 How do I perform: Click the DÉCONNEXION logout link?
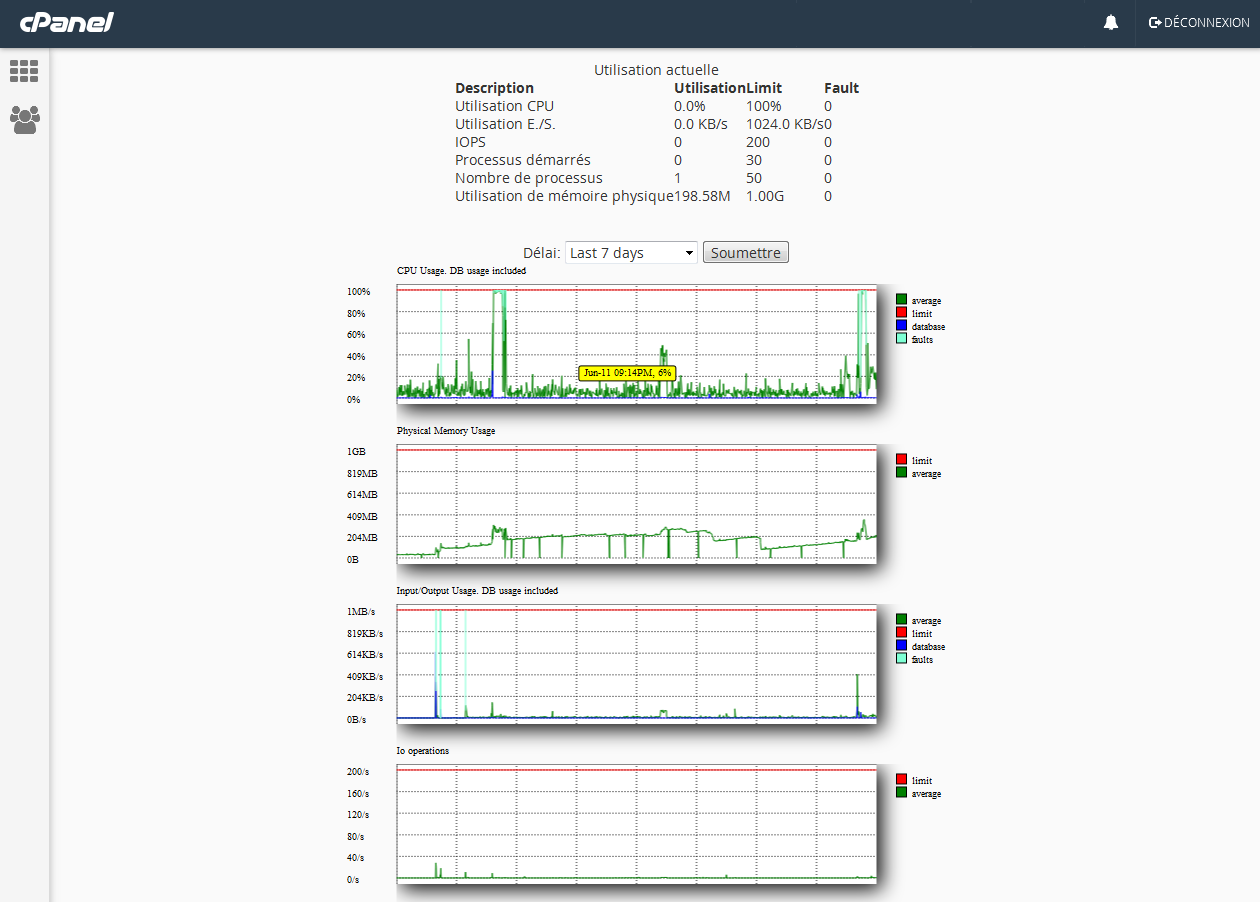point(1199,23)
